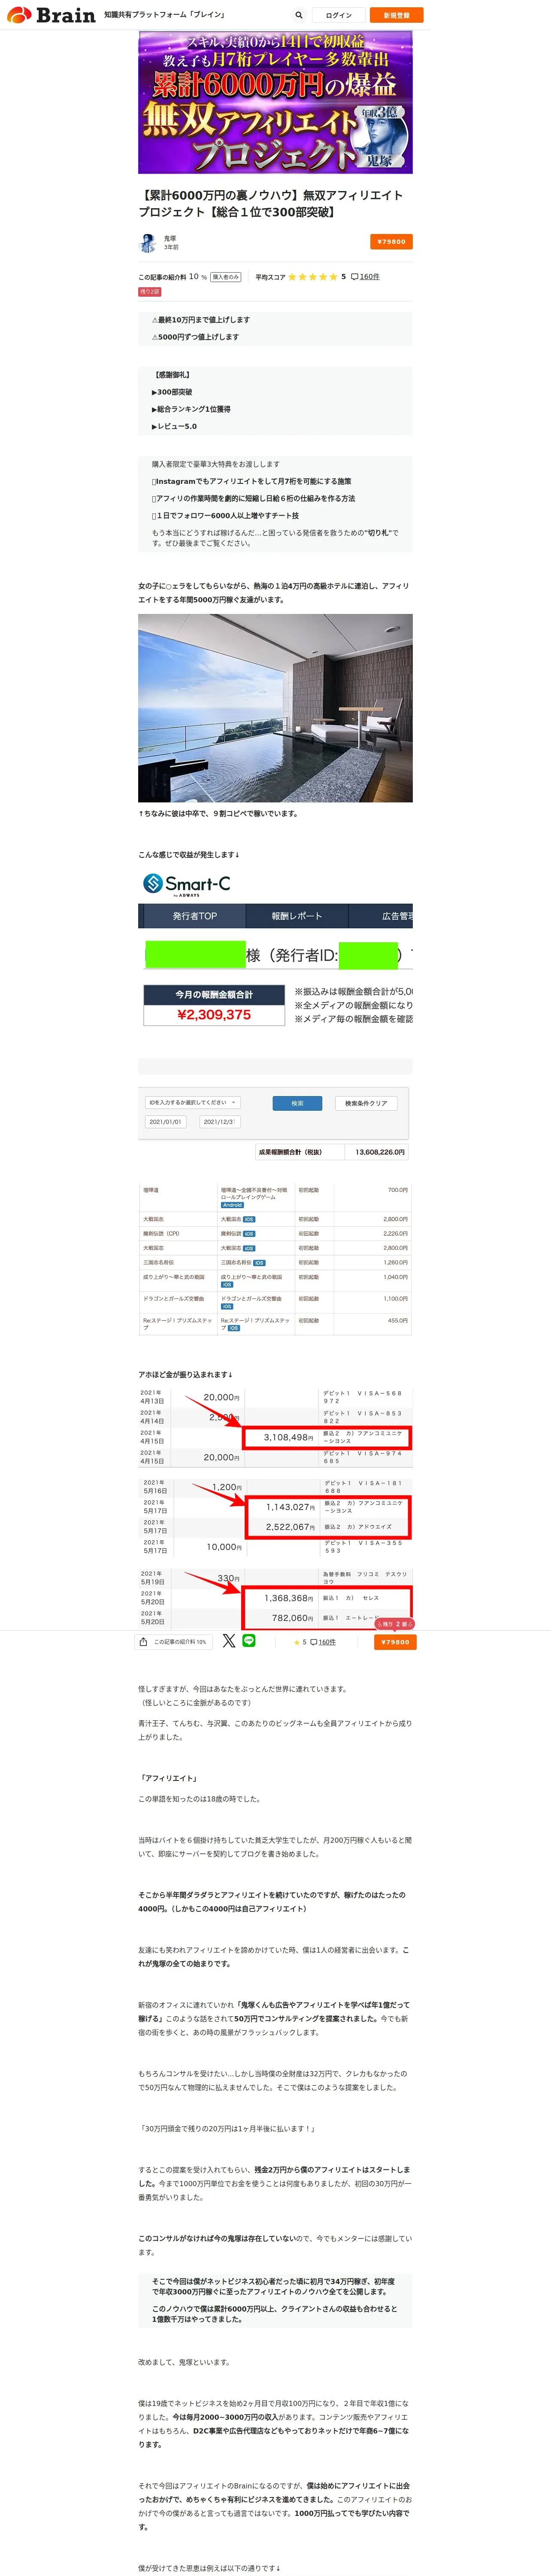Click the ログイン button in the header
The image size is (551, 2576).
click(339, 15)
